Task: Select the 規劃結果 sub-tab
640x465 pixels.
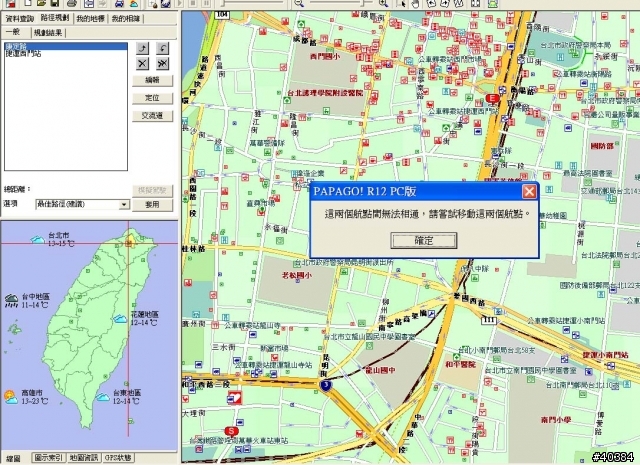Action: click(x=48, y=33)
